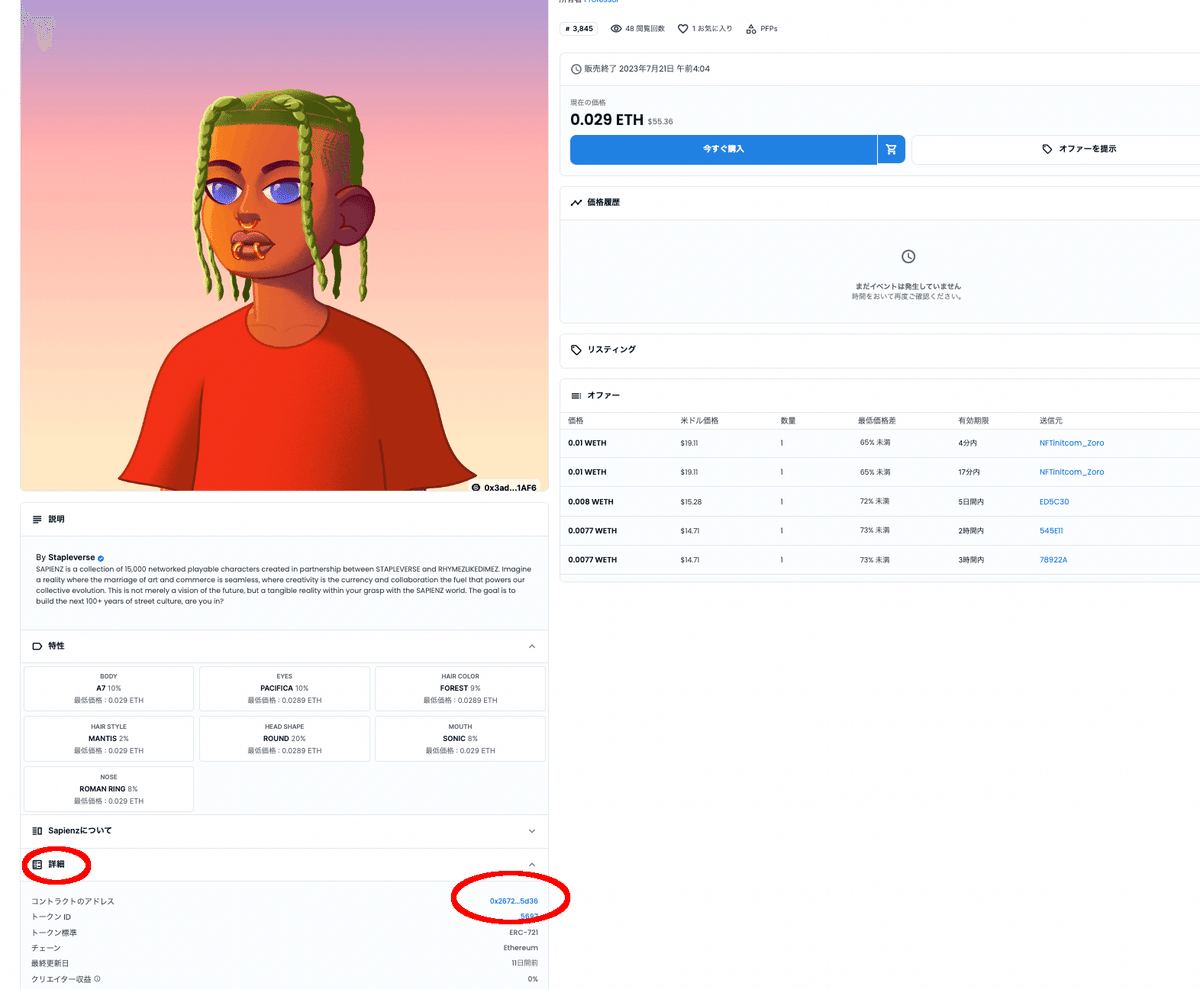Click the blue 今すぐ購入 buy now button

point(723,149)
